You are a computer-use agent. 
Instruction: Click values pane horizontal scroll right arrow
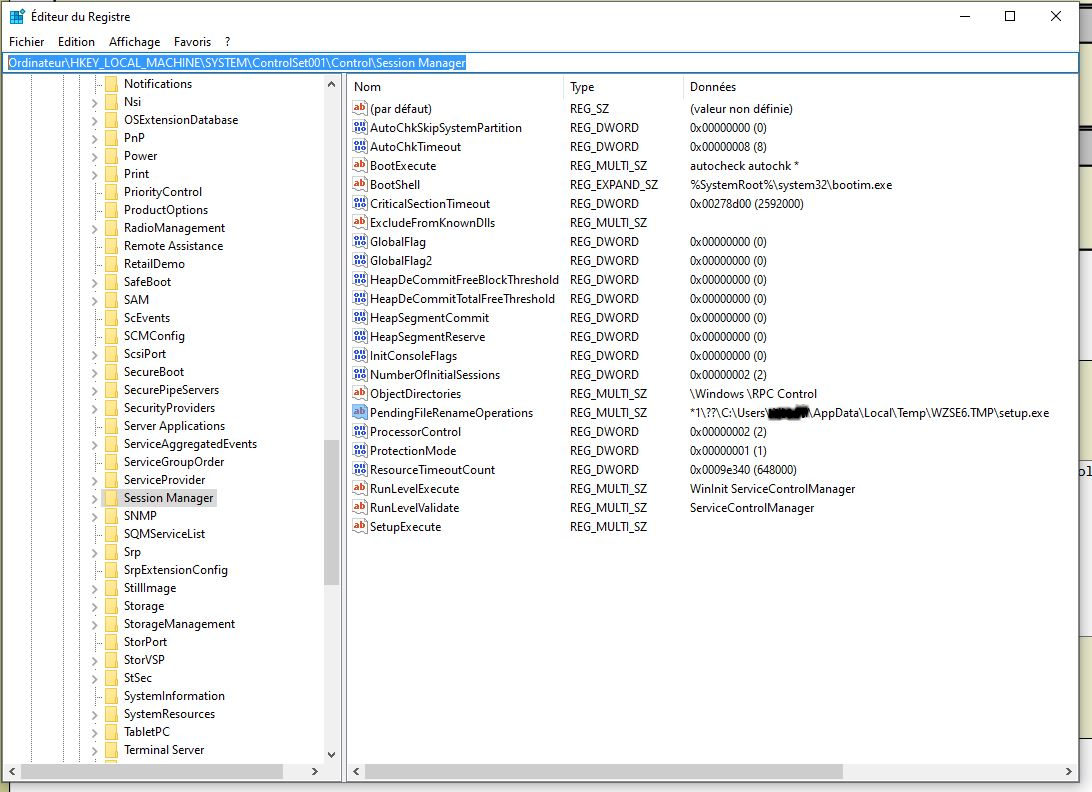tap(1068, 771)
